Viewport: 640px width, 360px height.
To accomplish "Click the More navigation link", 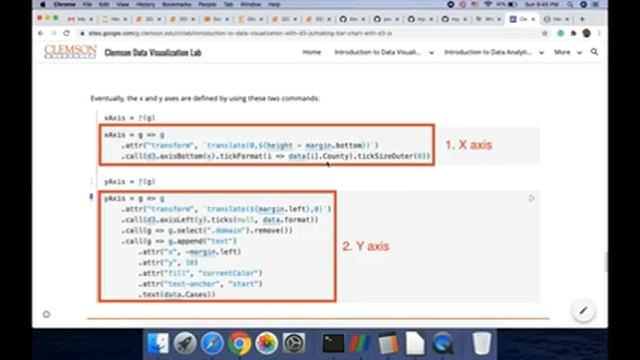I will (x=562, y=52).
